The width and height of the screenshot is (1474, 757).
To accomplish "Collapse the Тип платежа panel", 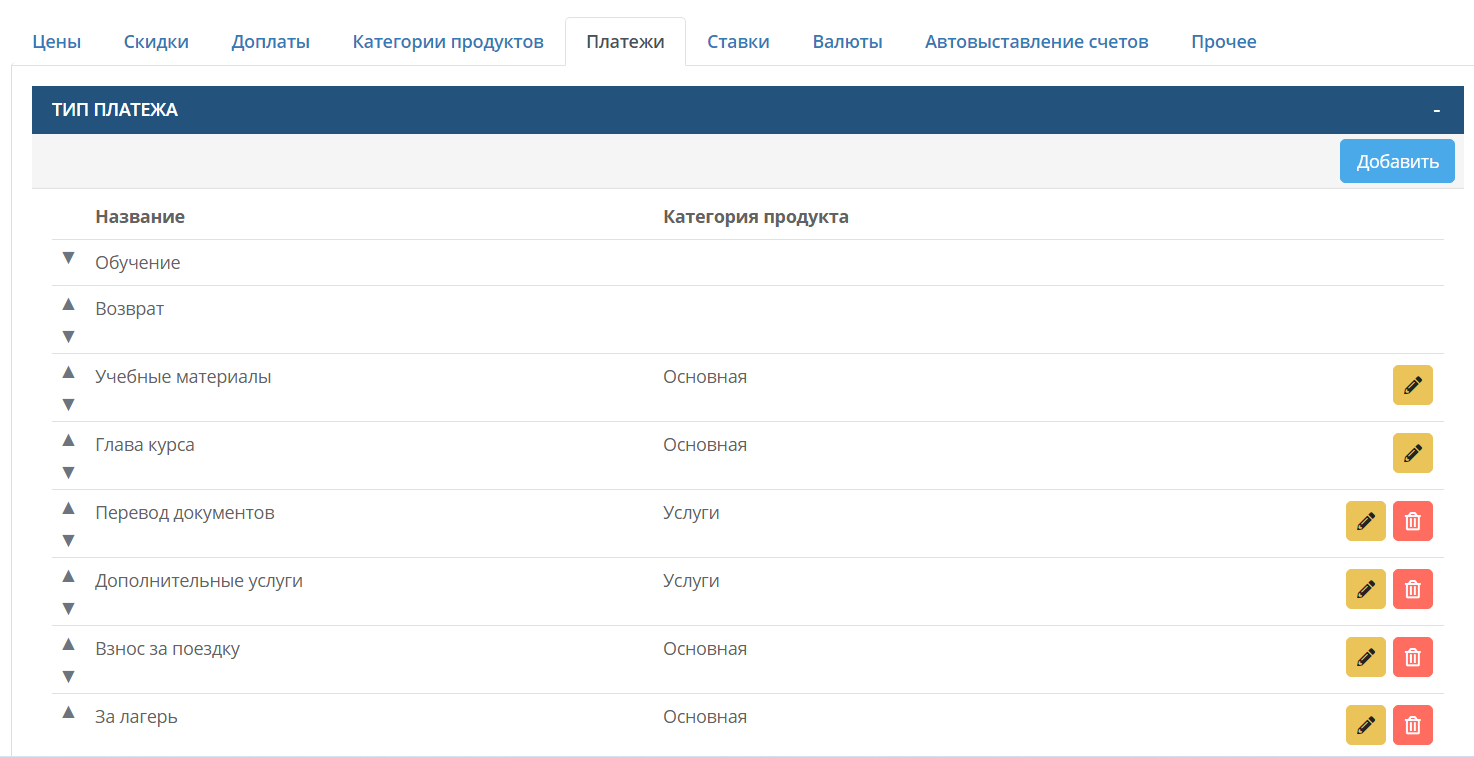I will coord(1436,110).
